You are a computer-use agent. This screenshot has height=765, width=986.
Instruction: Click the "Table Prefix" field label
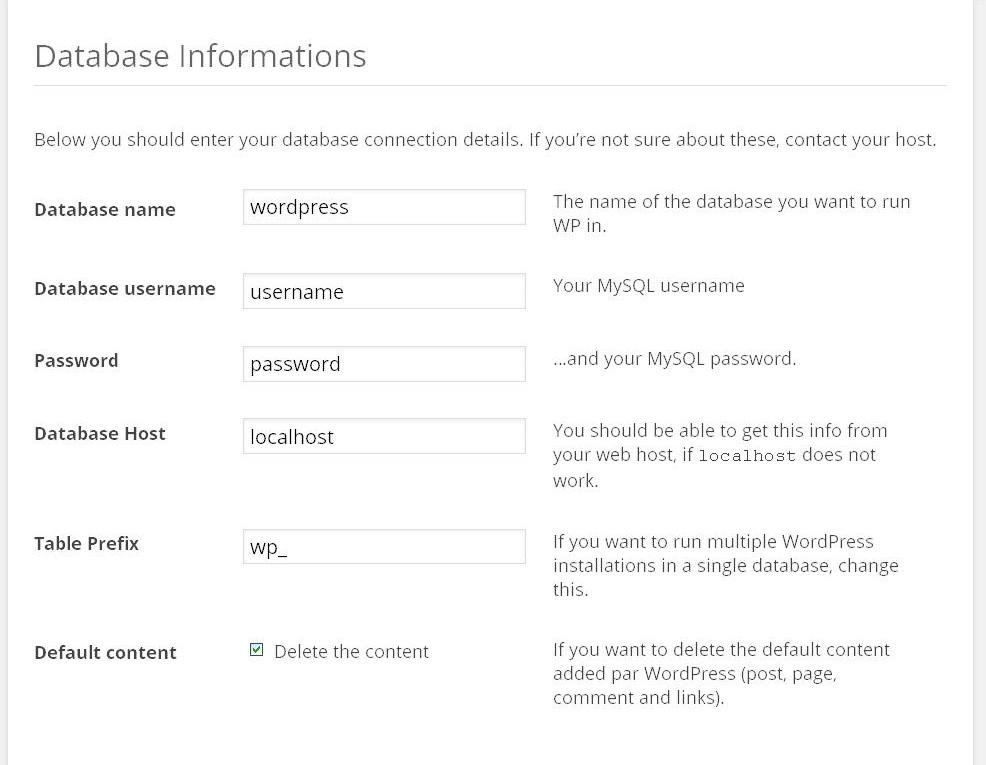click(x=86, y=543)
